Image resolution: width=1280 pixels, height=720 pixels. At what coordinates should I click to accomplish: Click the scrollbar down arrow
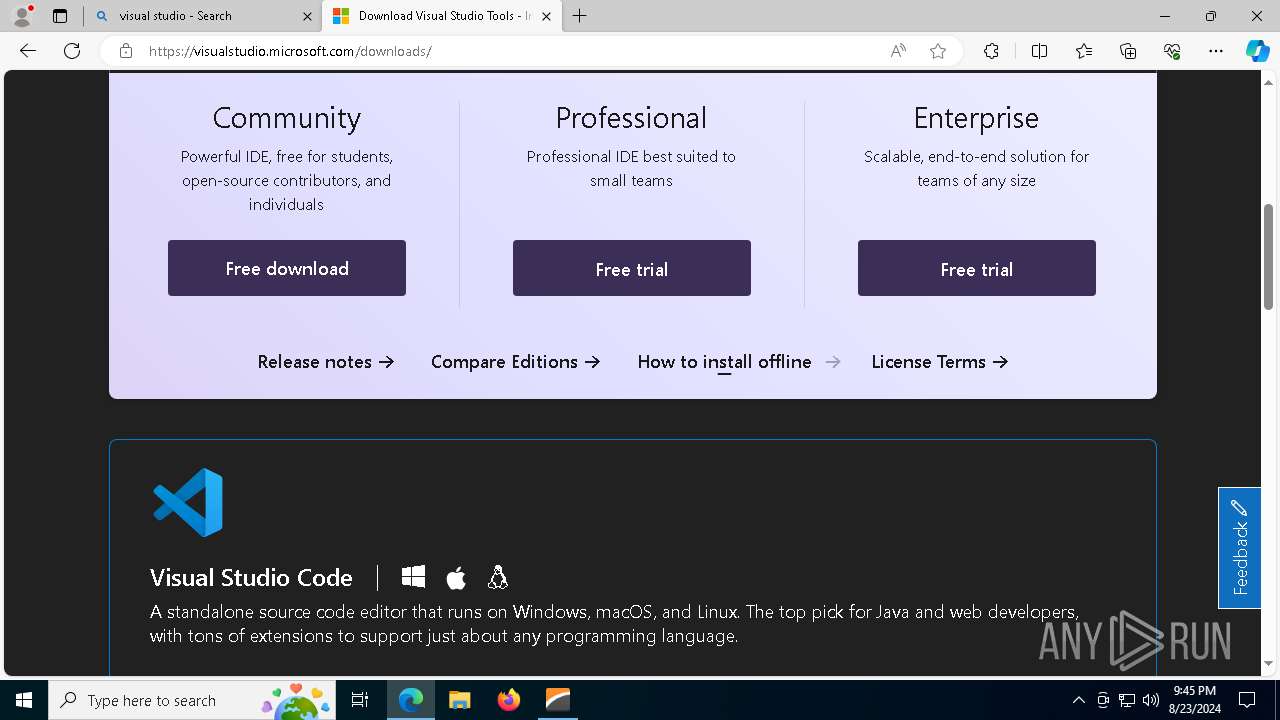[1269, 664]
